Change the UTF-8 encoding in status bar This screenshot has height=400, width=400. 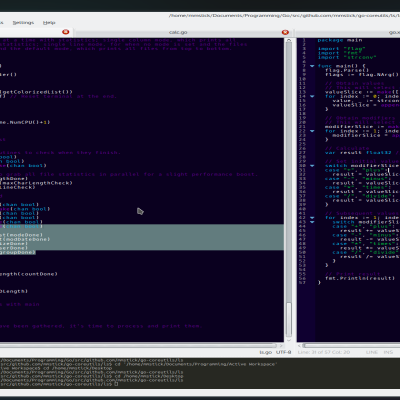(x=284, y=352)
